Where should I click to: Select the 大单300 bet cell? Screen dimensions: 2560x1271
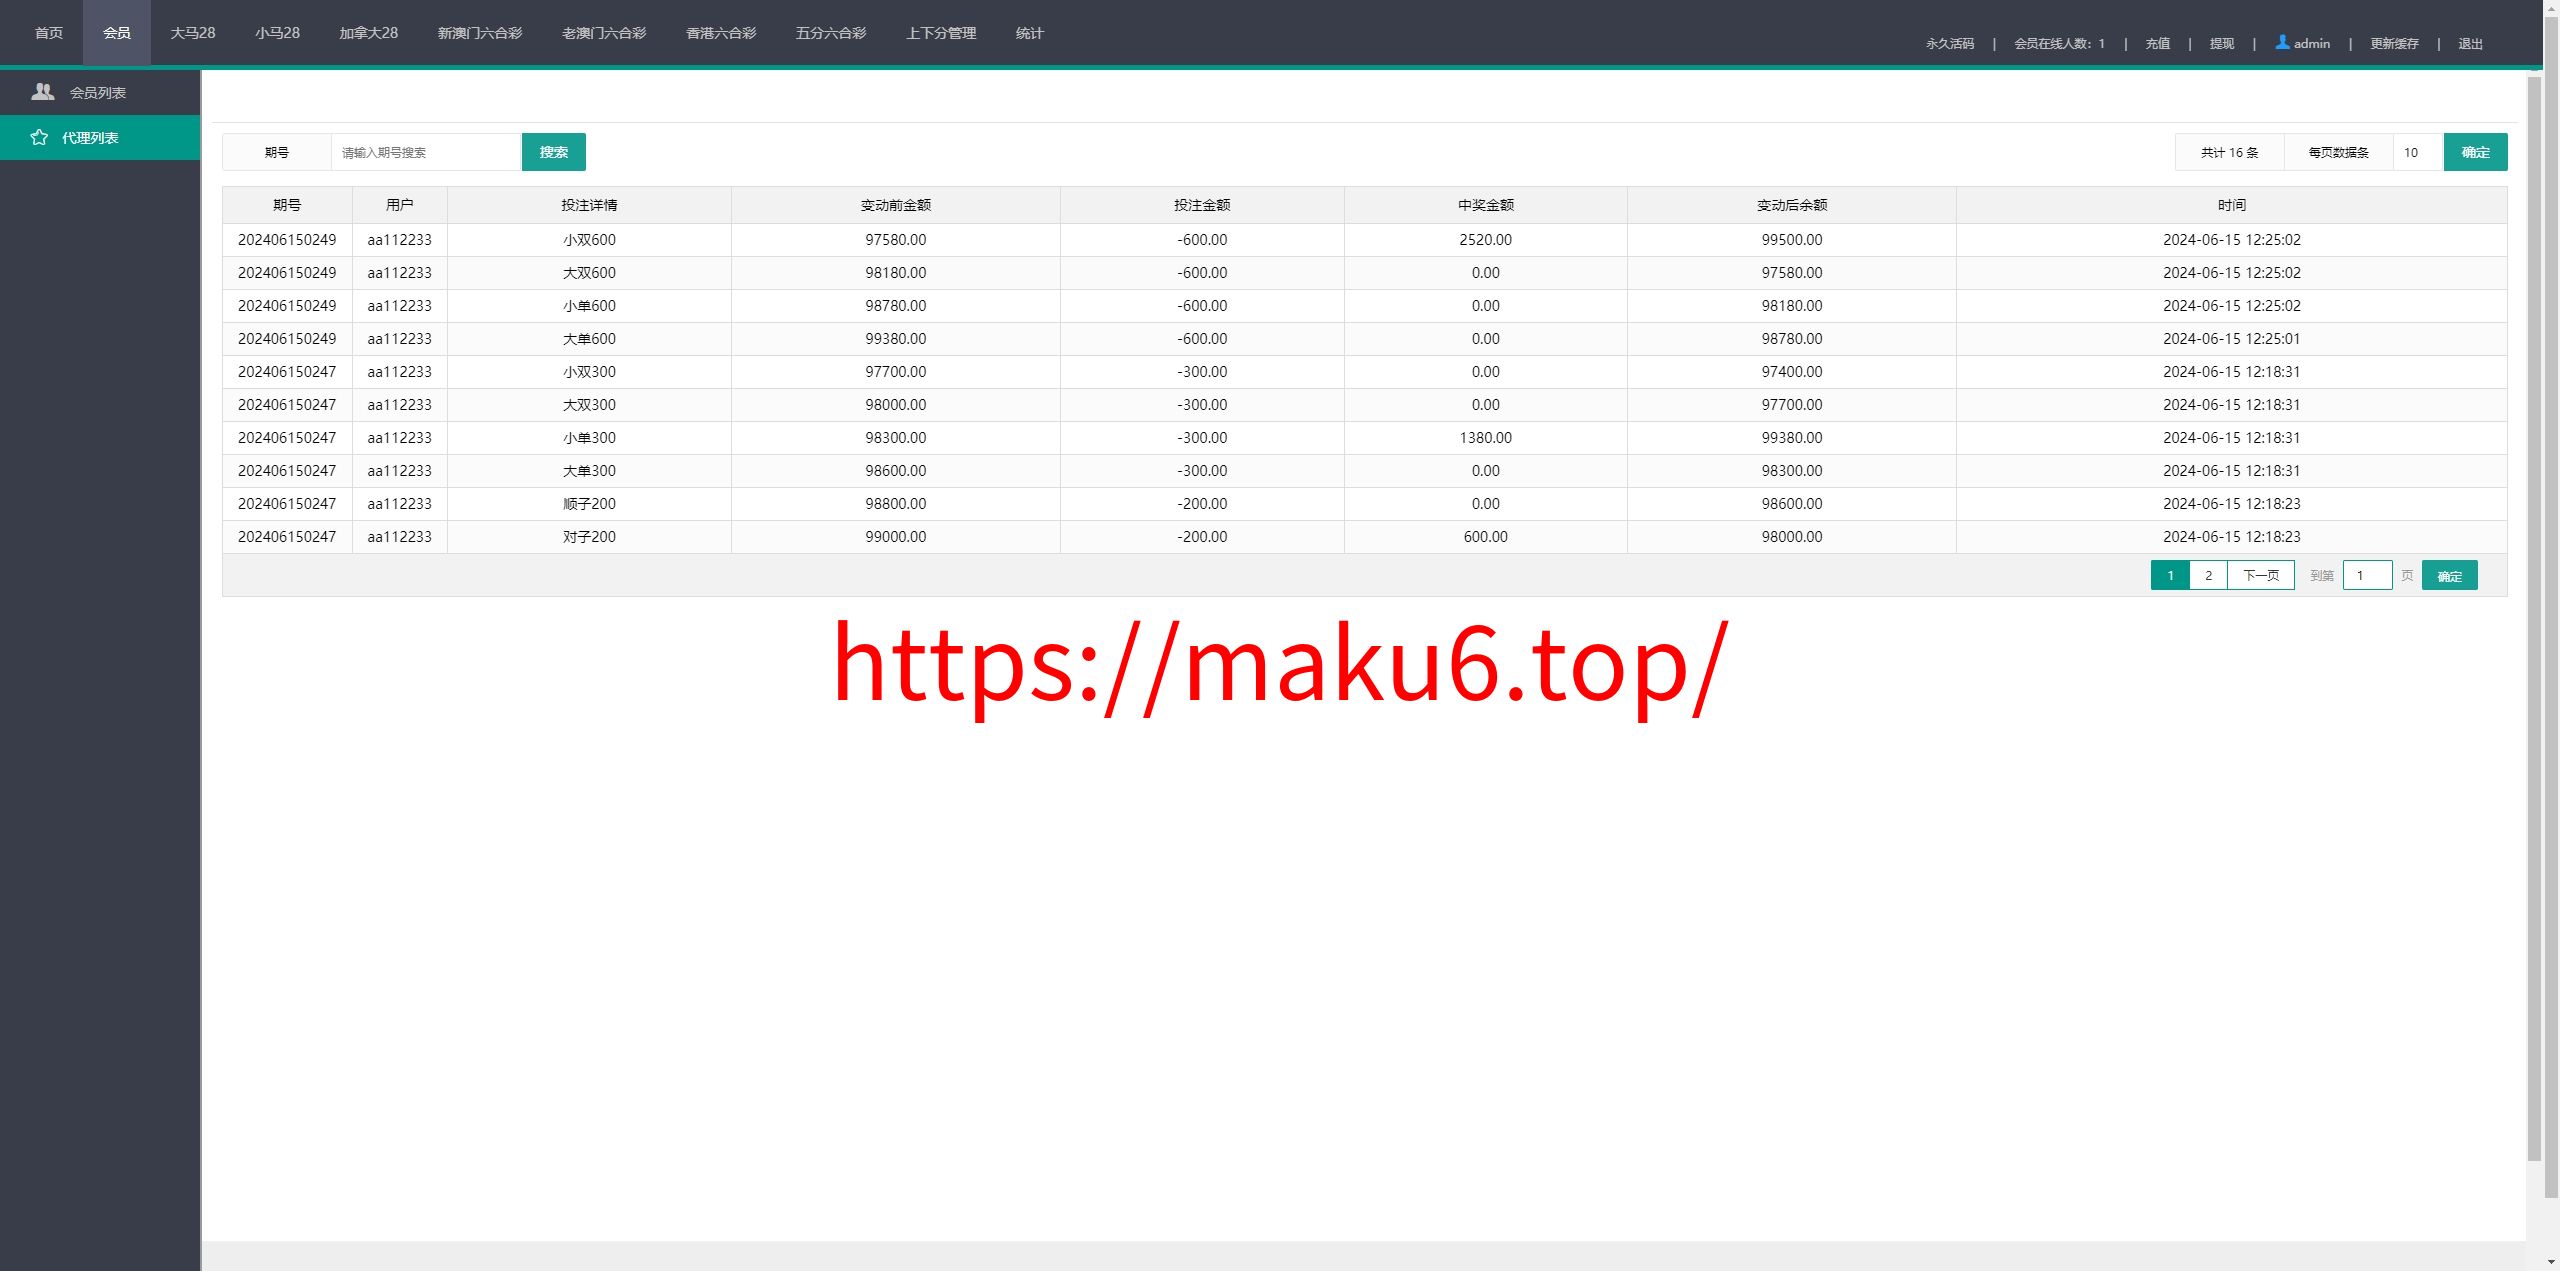tap(589, 471)
